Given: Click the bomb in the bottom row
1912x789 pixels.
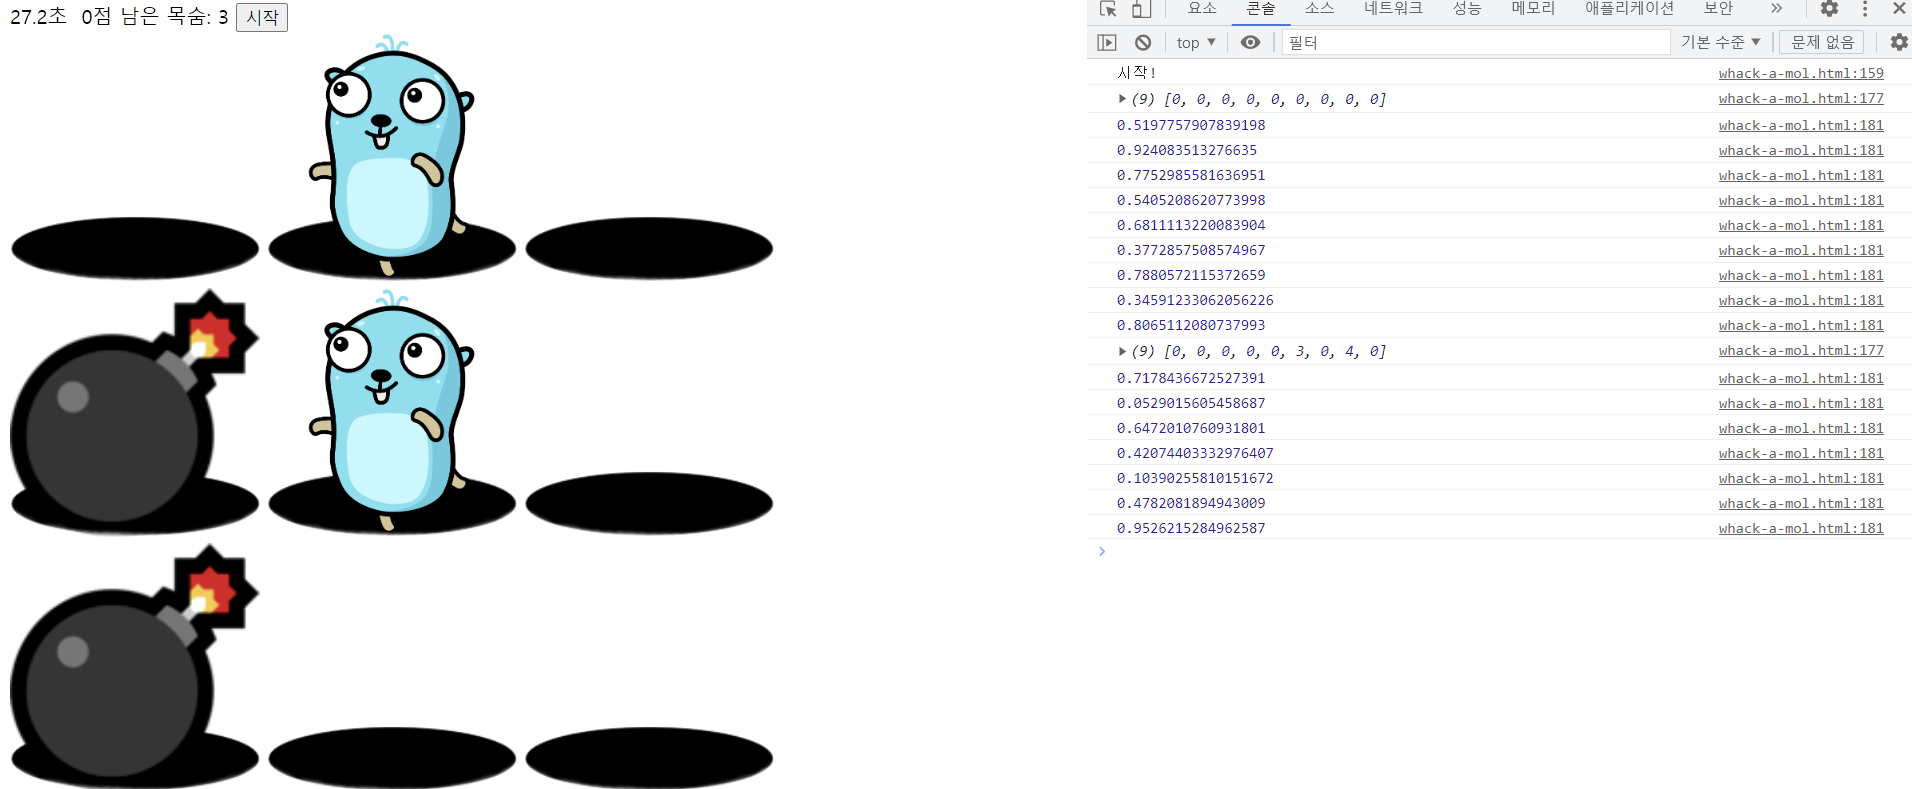Looking at the screenshot, I should tap(133, 665).
